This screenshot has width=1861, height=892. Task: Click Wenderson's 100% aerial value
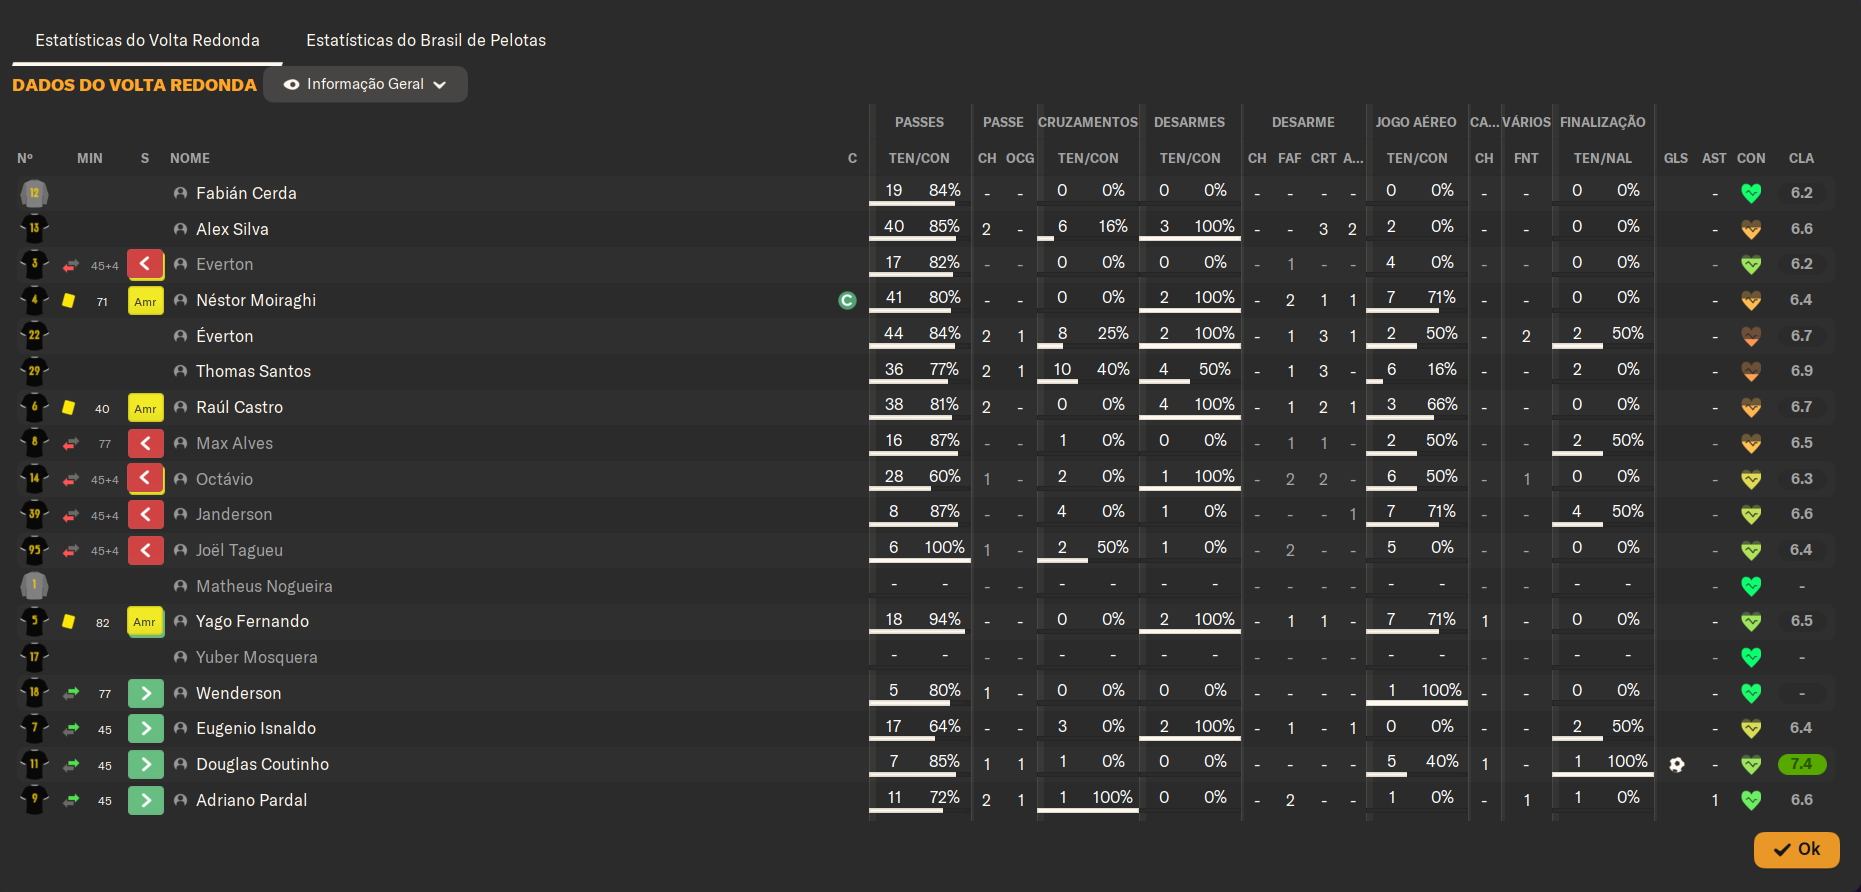point(1441,690)
